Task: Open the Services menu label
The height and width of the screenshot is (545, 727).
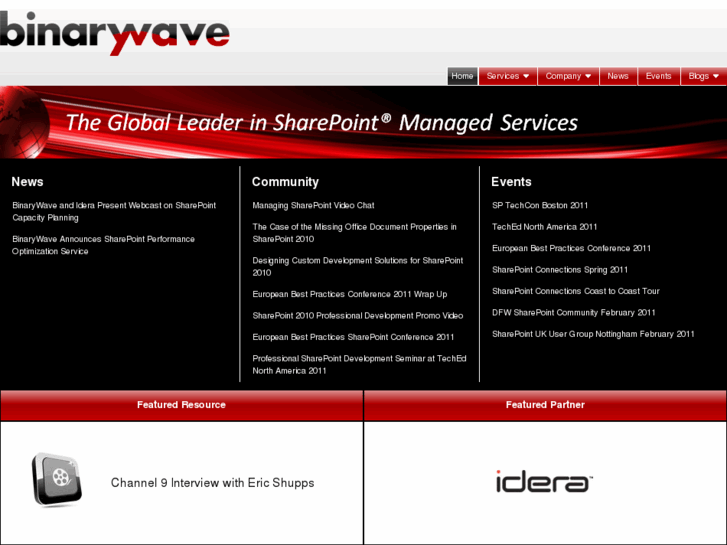Action: (x=503, y=76)
